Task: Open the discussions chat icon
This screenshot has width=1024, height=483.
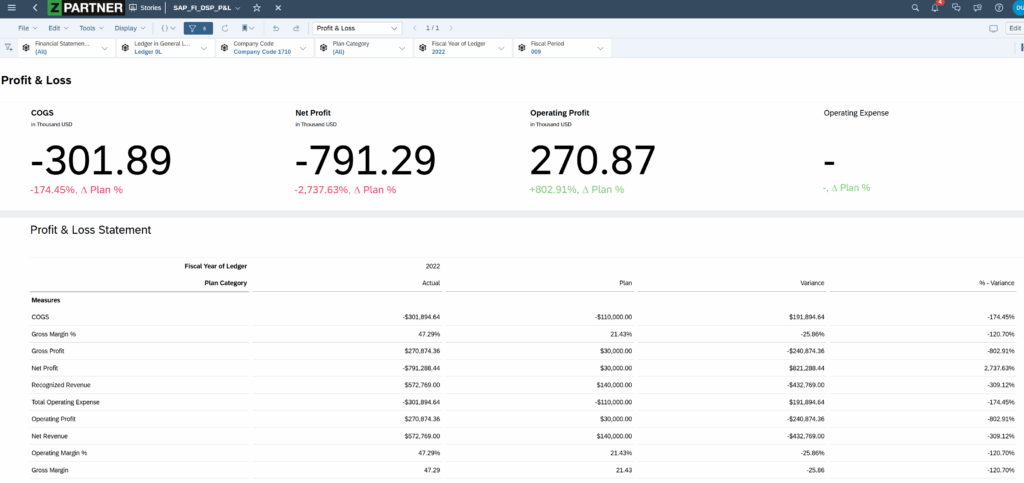Action: click(956, 8)
